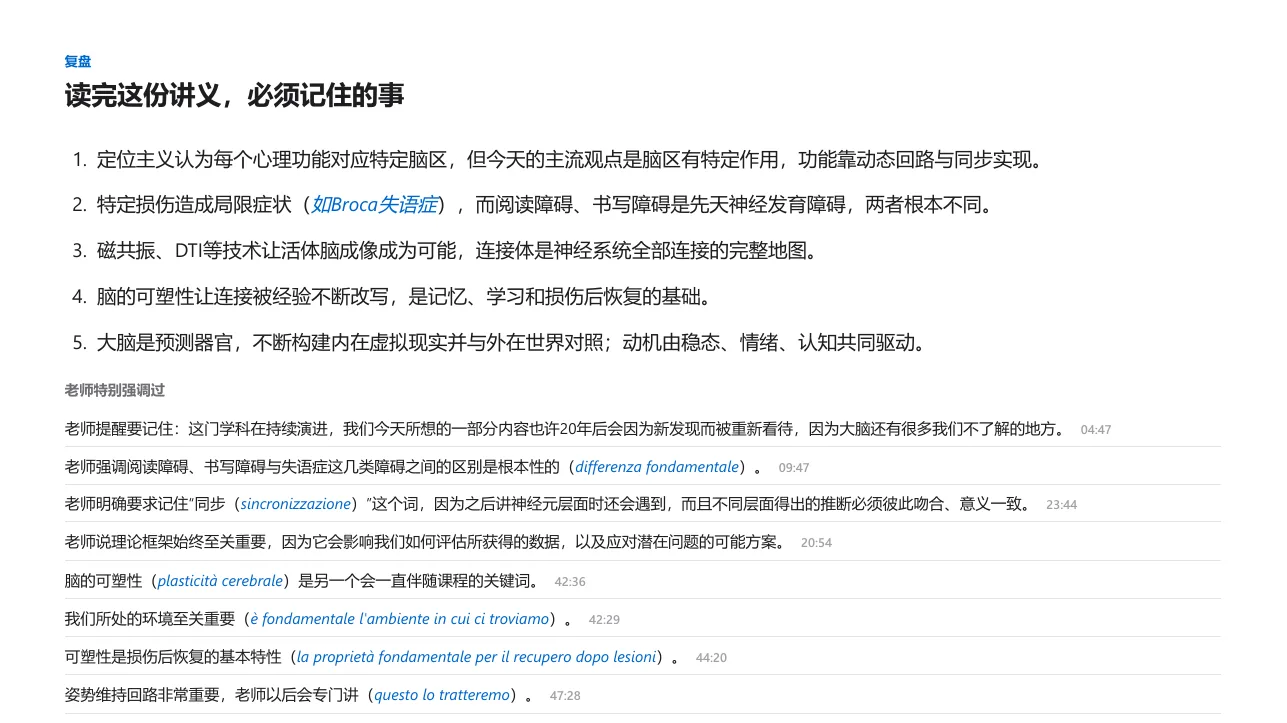Select the term "differenza fondamentale"
The width and height of the screenshot is (1287, 723).
point(657,467)
